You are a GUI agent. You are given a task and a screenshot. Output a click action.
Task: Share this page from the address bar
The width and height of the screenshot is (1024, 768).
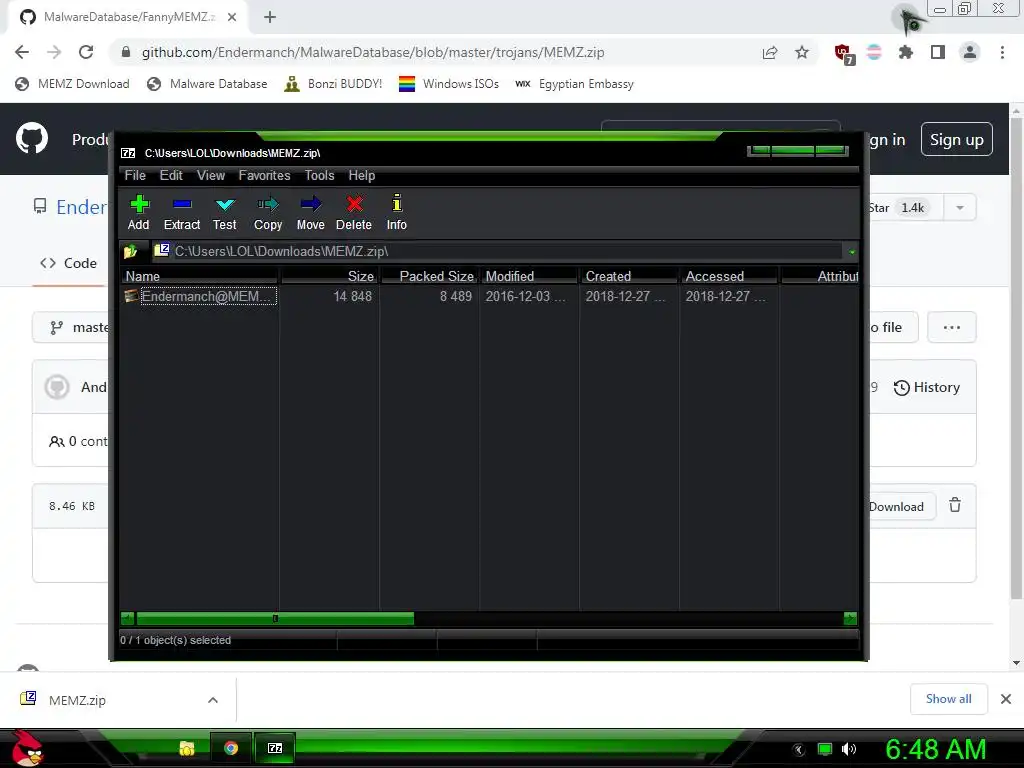coord(770,52)
